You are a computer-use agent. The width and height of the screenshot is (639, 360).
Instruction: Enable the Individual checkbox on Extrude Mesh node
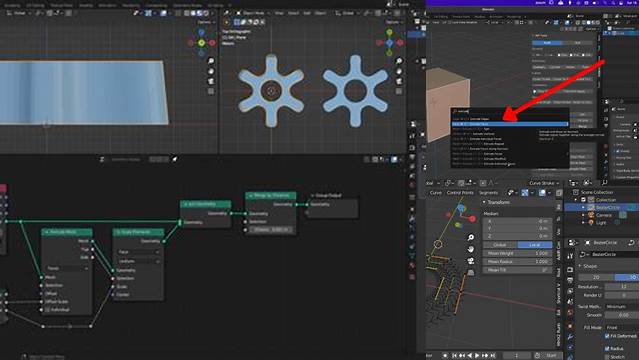point(47,310)
